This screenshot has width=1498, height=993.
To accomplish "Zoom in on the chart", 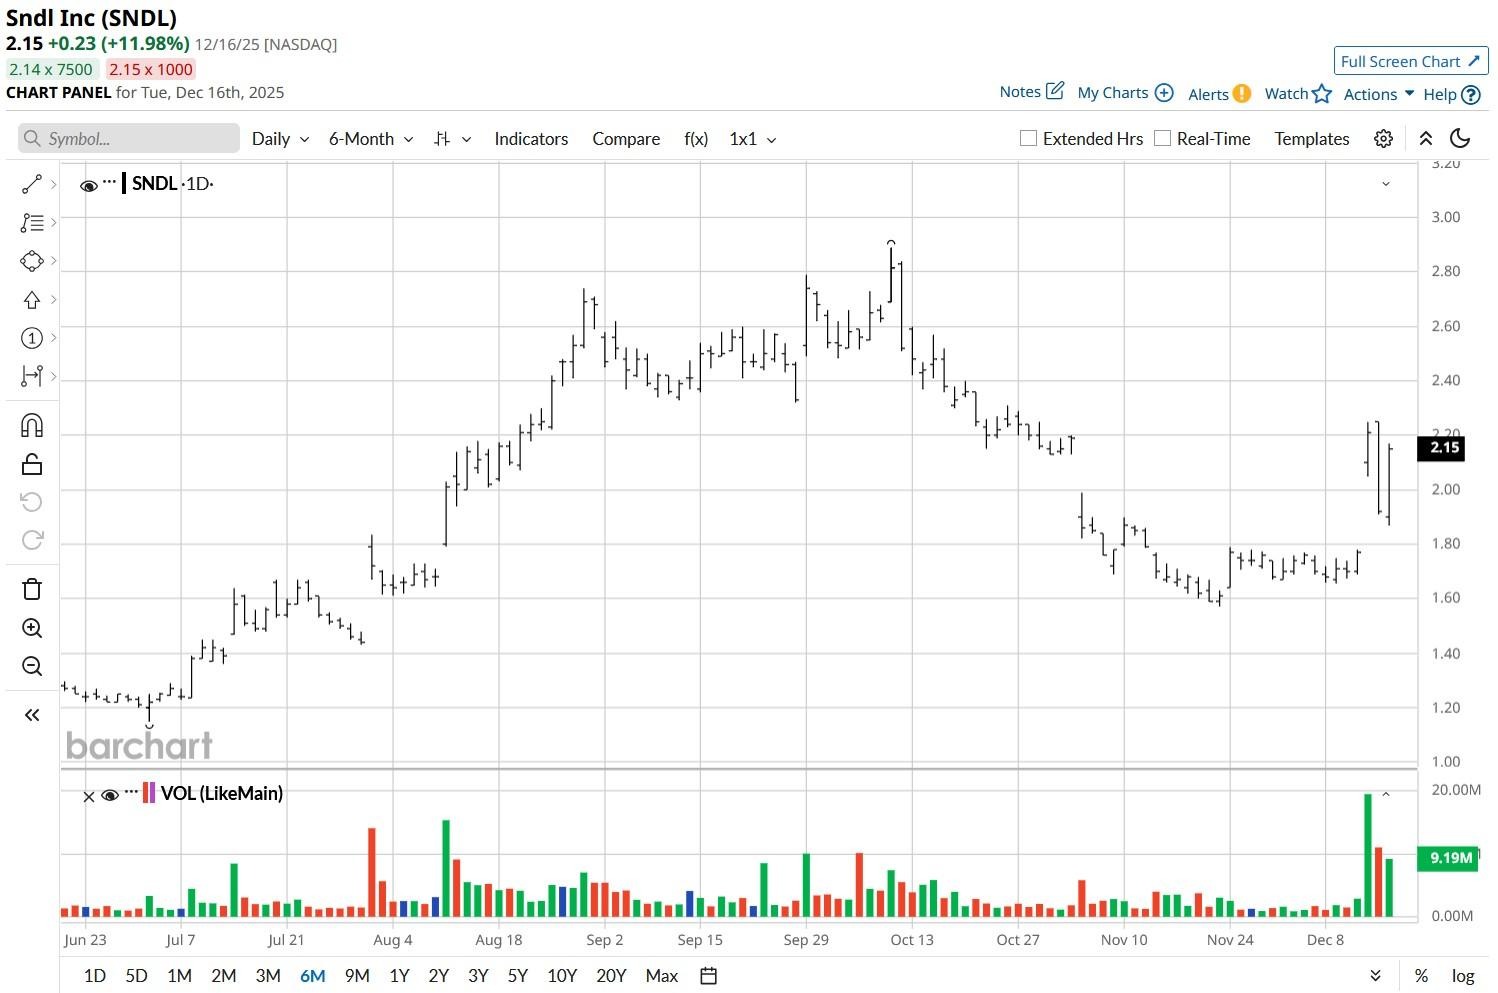I will 32,628.
